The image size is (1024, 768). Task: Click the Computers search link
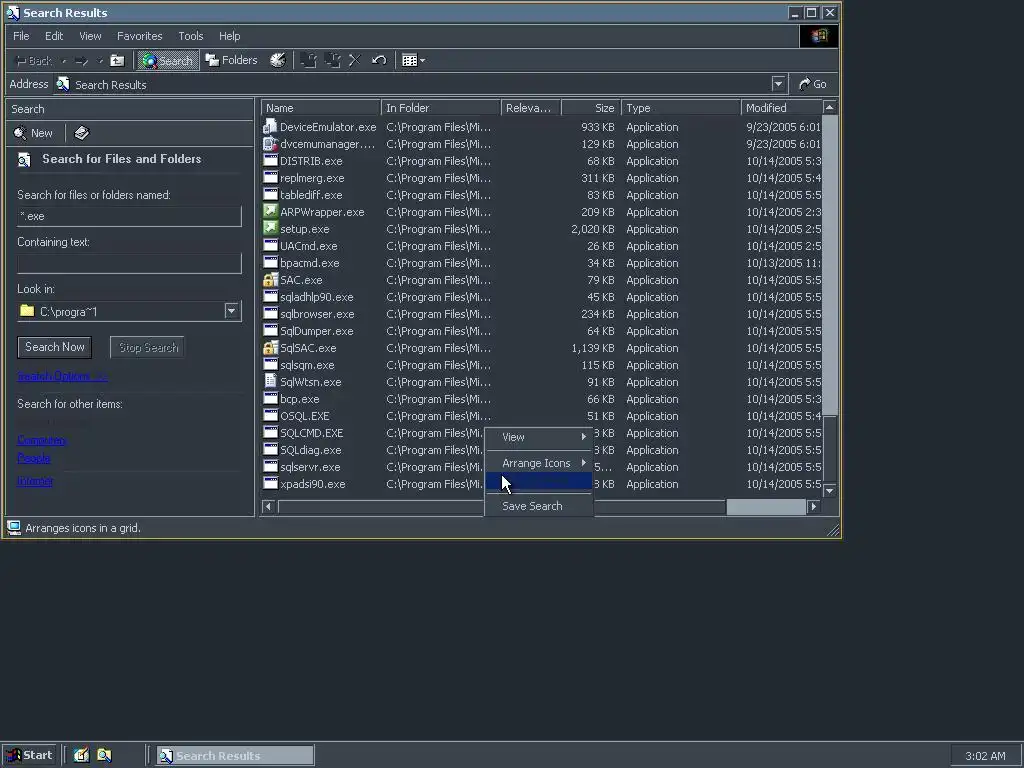point(42,440)
